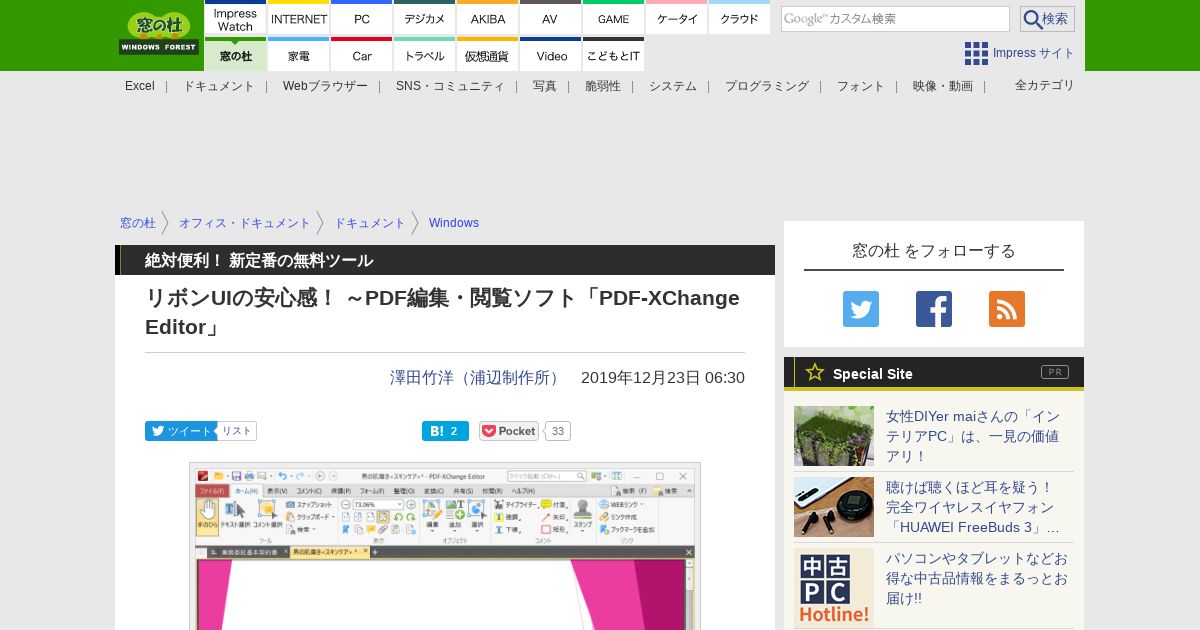Viewport: 1200px width, 630px height.
Task: Open the トラベル site tab
Action: 425,55
